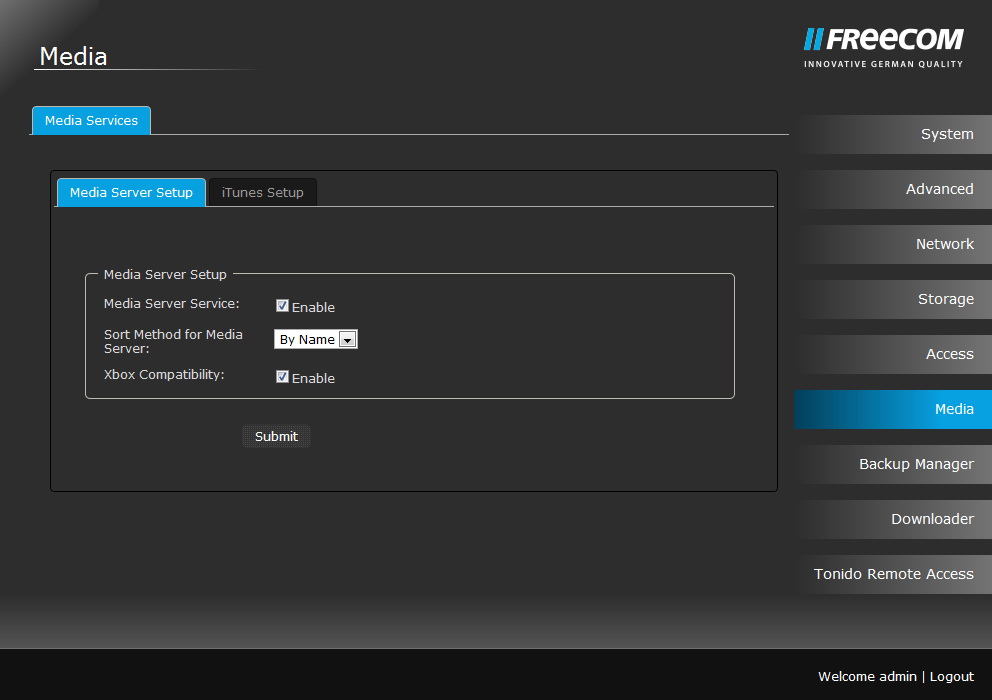Click the Sort Method for Media Server label

pyautogui.click(x=173, y=341)
